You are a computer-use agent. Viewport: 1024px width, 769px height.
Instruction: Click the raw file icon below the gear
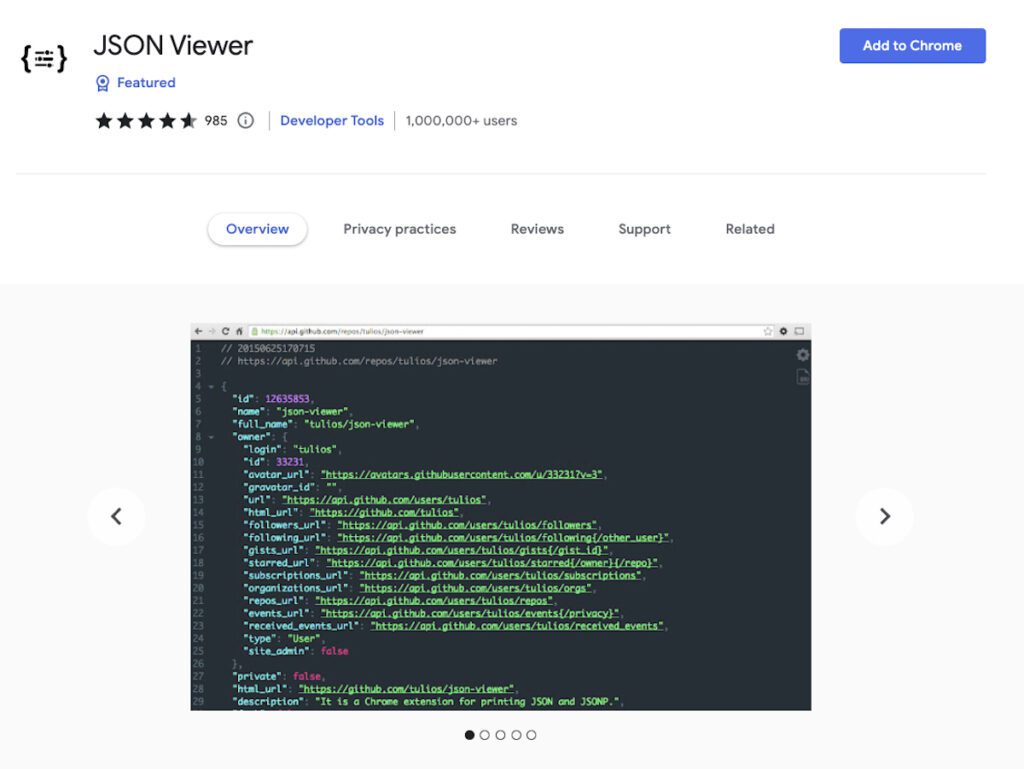pos(803,377)
